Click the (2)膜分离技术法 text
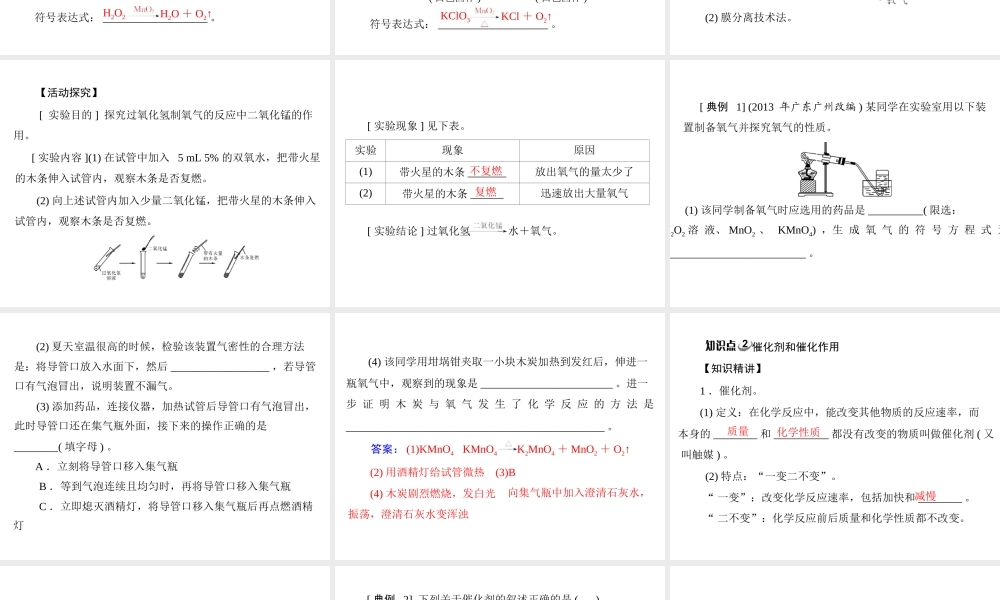This screenshot has height=600, width=1000. coord(748,18)
